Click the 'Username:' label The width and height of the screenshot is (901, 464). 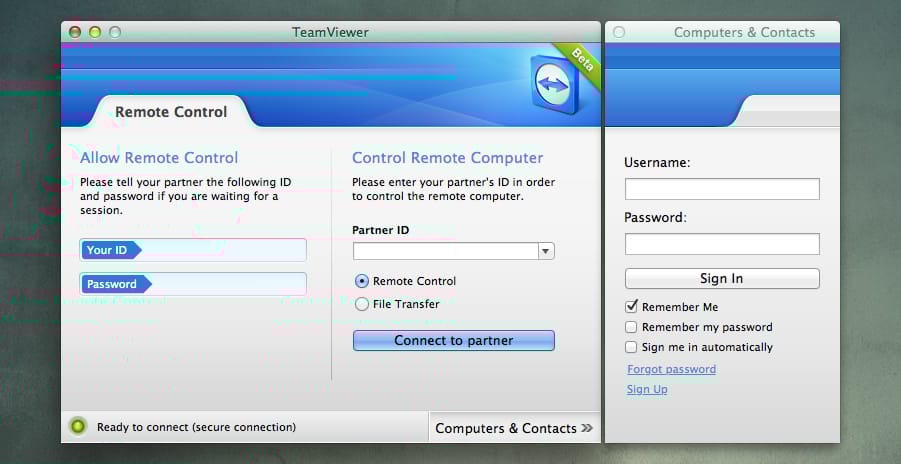(x=657, y=163)
